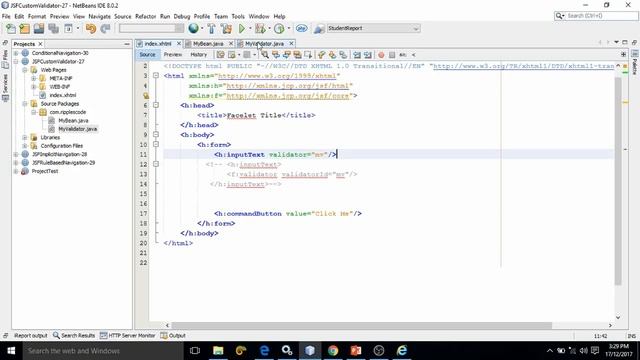Screen dimensions: 640x360
Task: Collapse code fold at line 3 html tag
Action: [x=156, y=76]
